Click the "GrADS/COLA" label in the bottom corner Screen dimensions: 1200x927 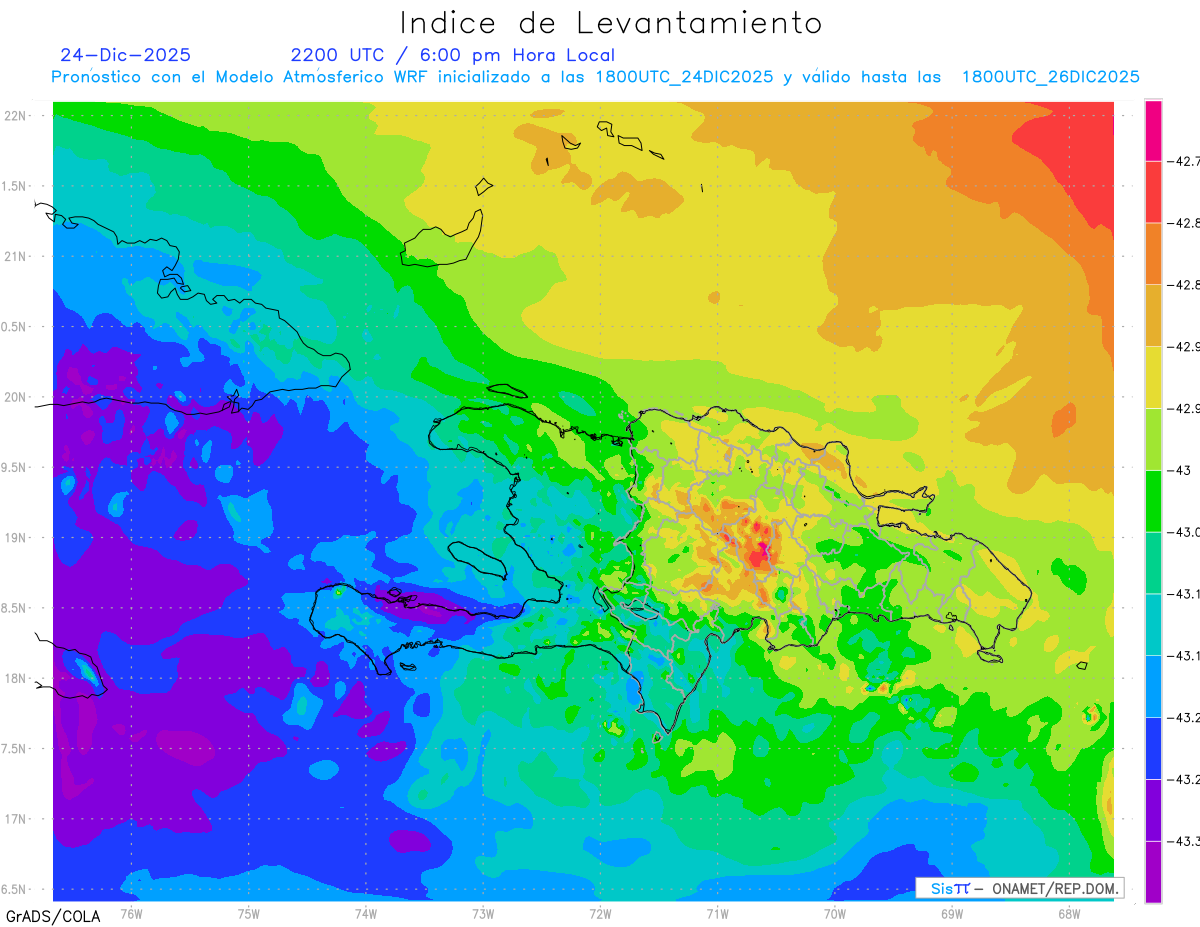53,916
